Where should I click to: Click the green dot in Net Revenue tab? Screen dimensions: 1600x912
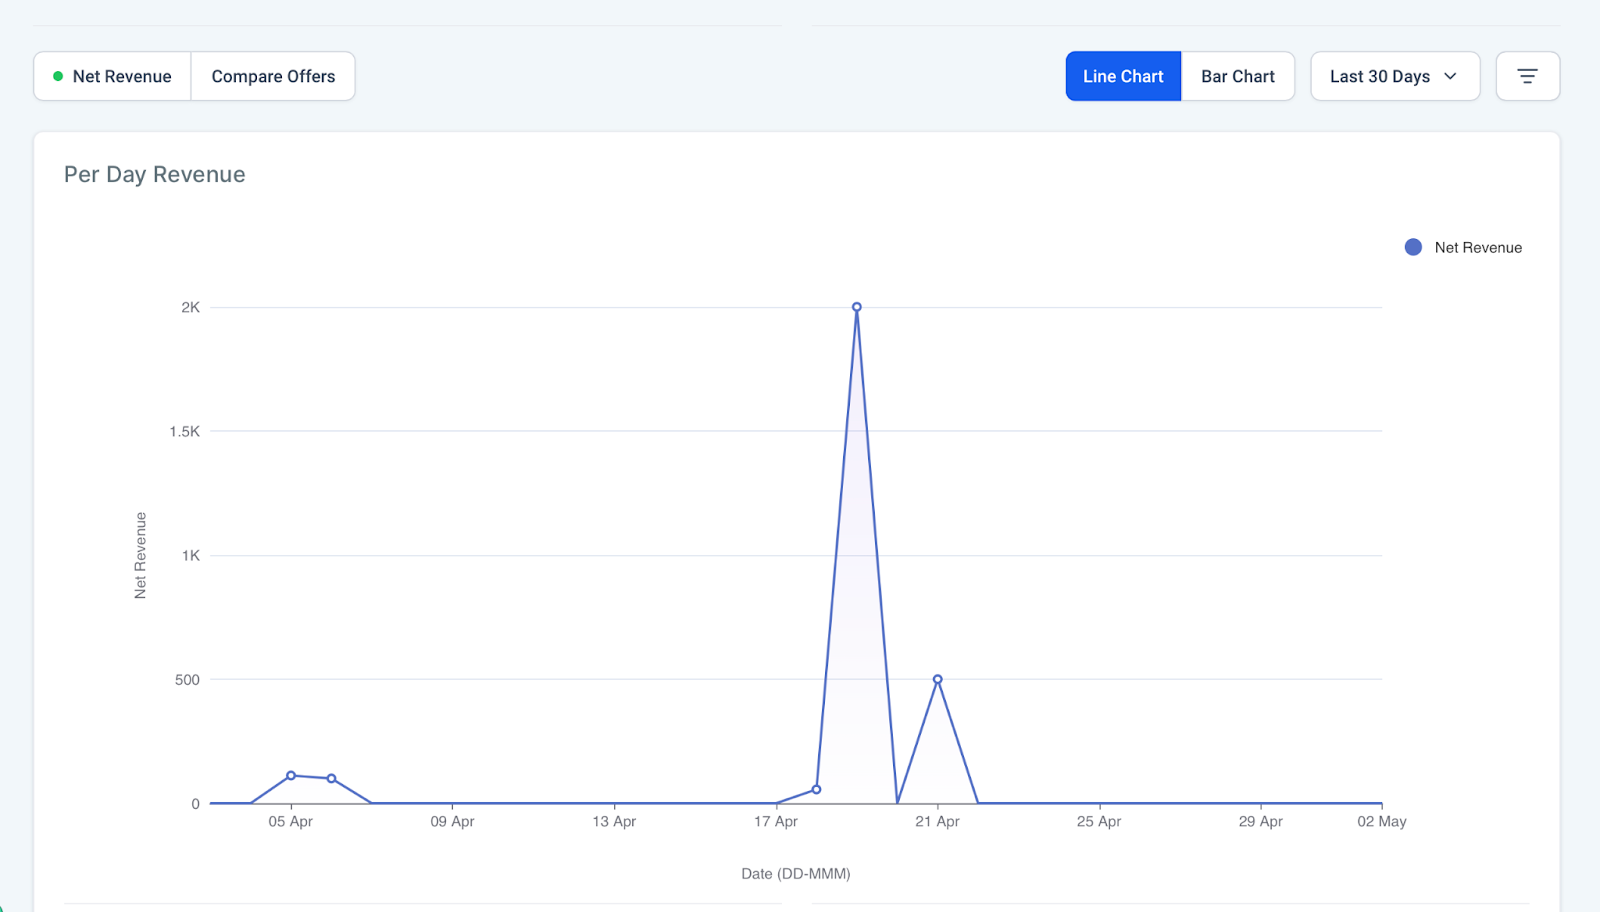coord(58,76)
